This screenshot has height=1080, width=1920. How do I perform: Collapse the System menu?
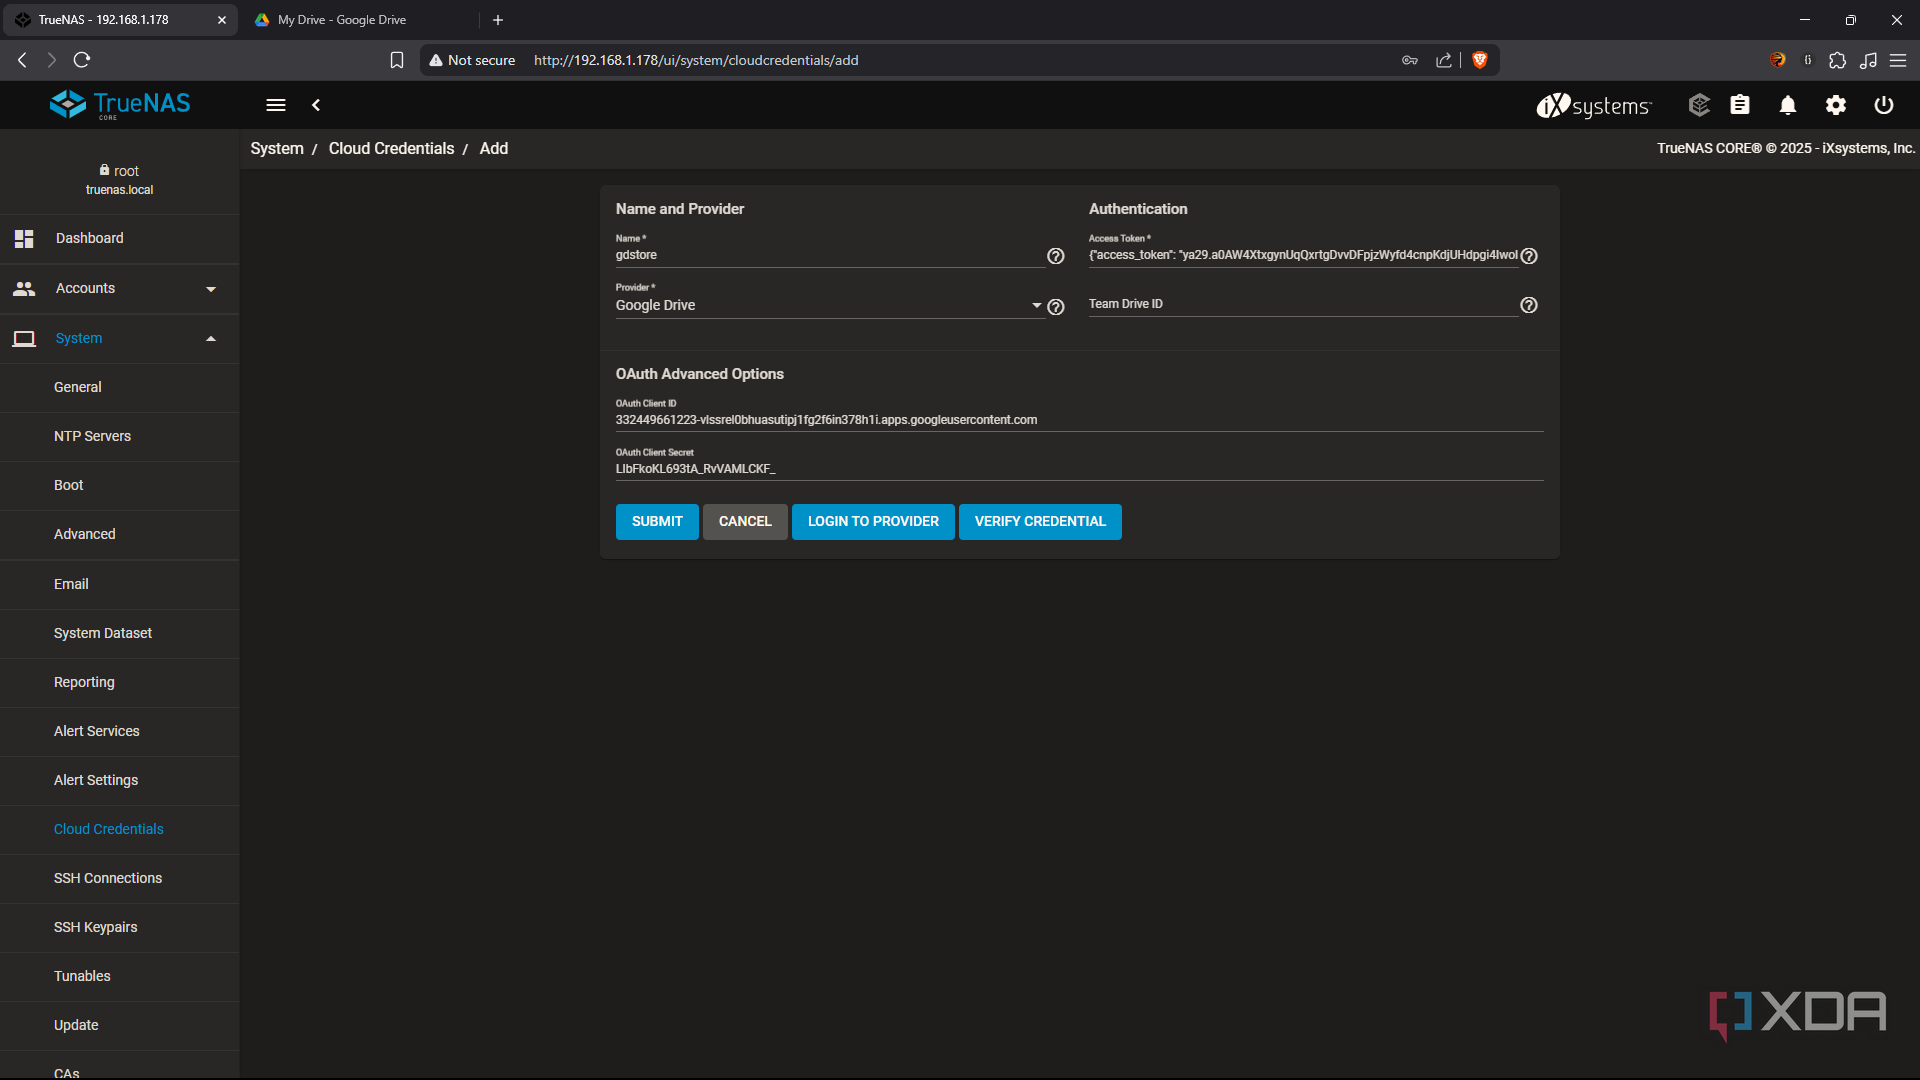pos(120,338)
